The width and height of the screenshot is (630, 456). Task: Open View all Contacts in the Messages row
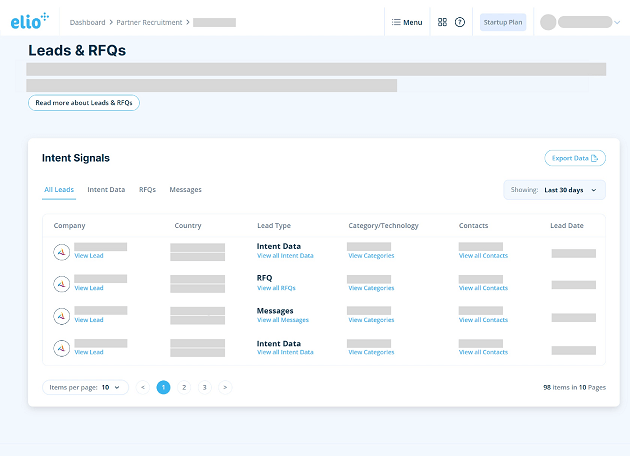(483, 320)
